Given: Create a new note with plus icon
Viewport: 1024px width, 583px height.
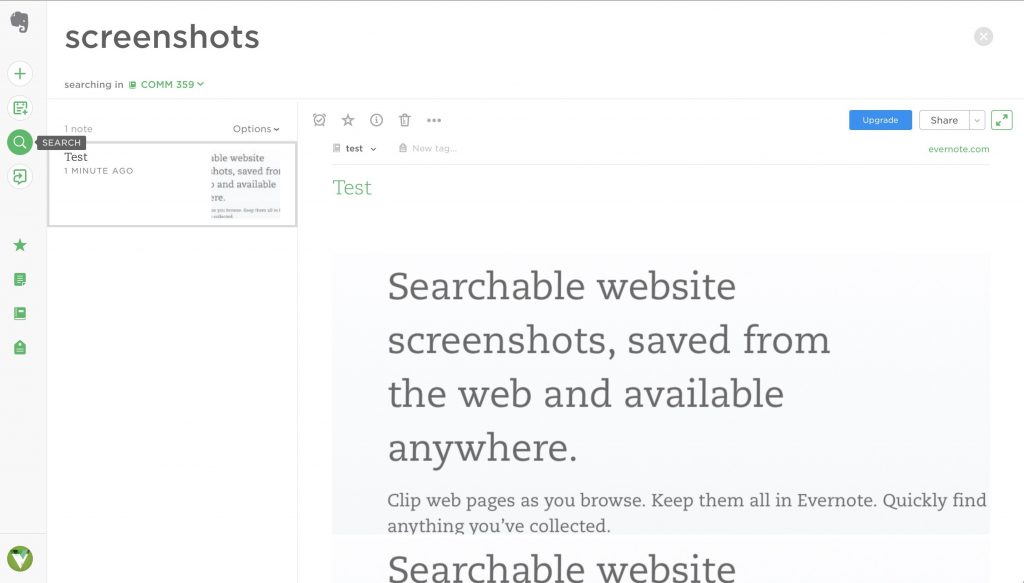Looking at the screenshot, I should [x=20, y=73].
